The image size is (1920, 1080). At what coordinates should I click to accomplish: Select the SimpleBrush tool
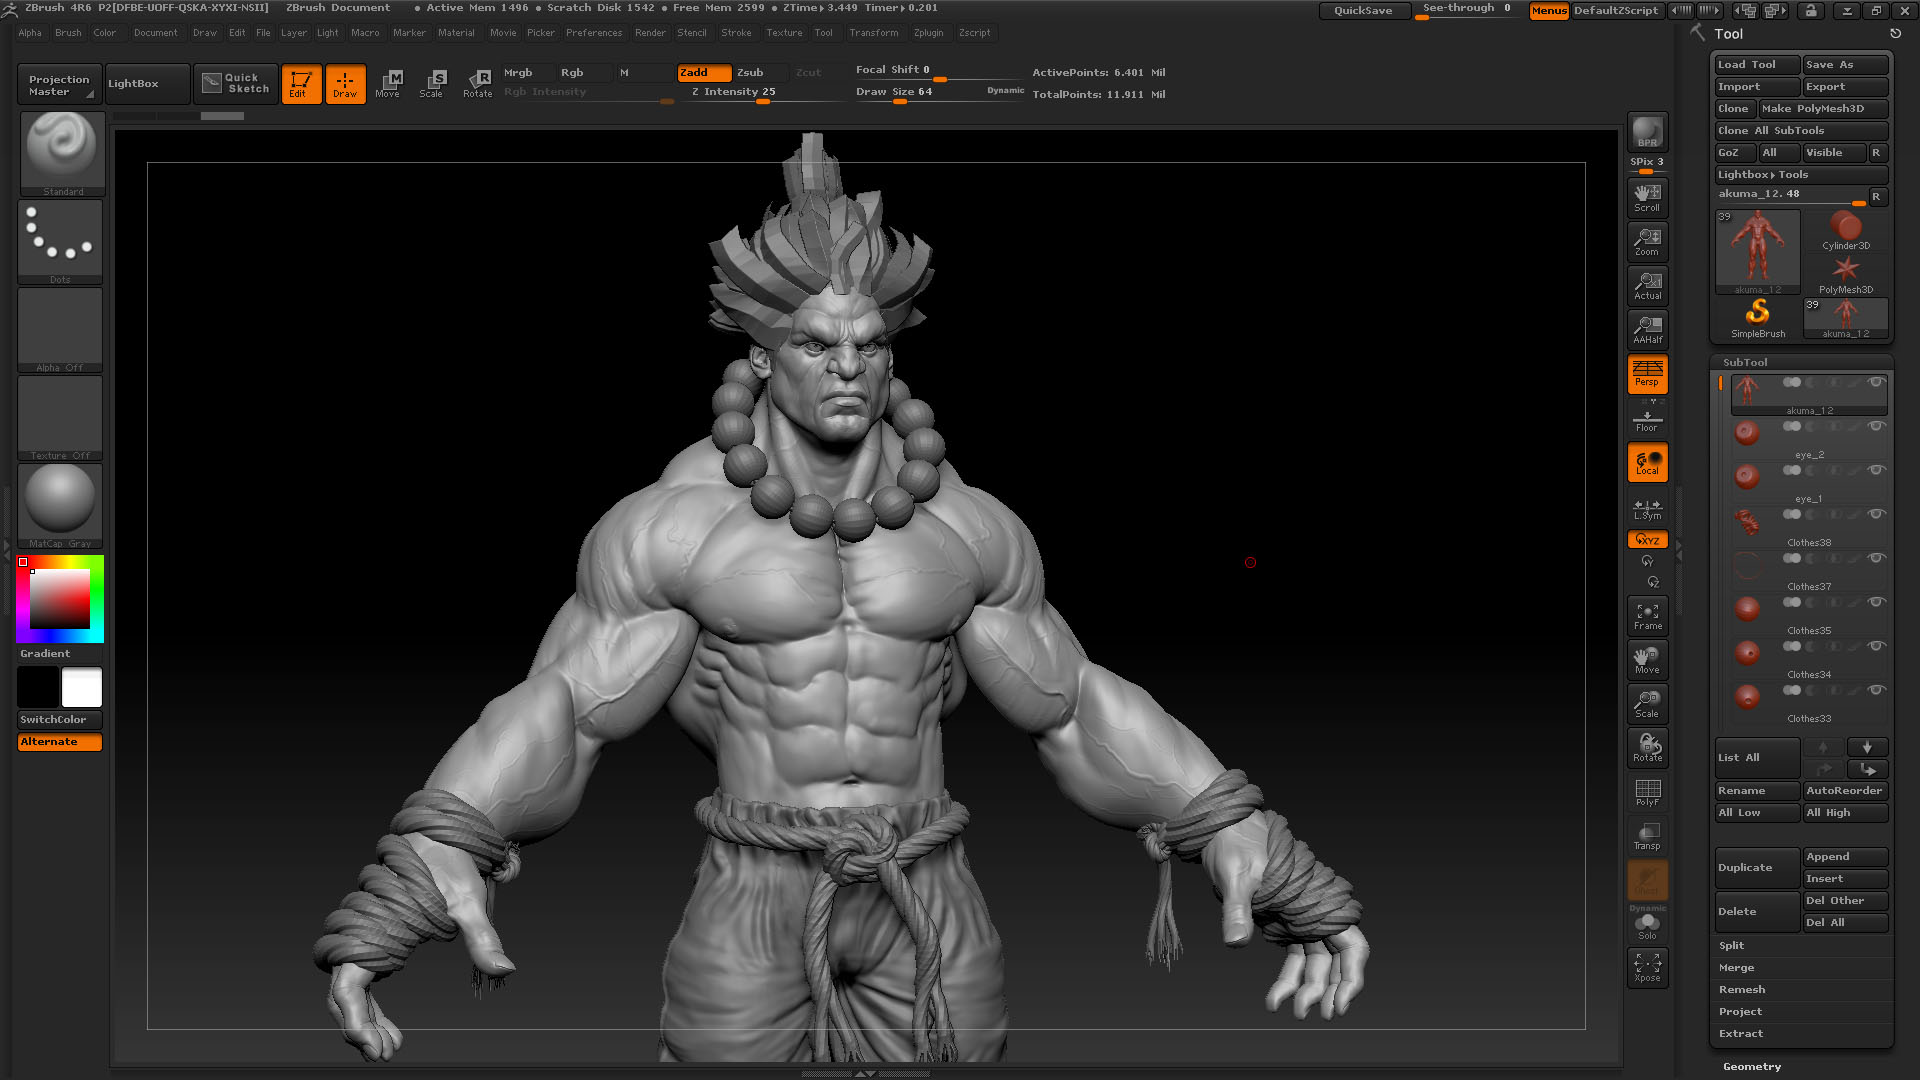(1758, 319)
